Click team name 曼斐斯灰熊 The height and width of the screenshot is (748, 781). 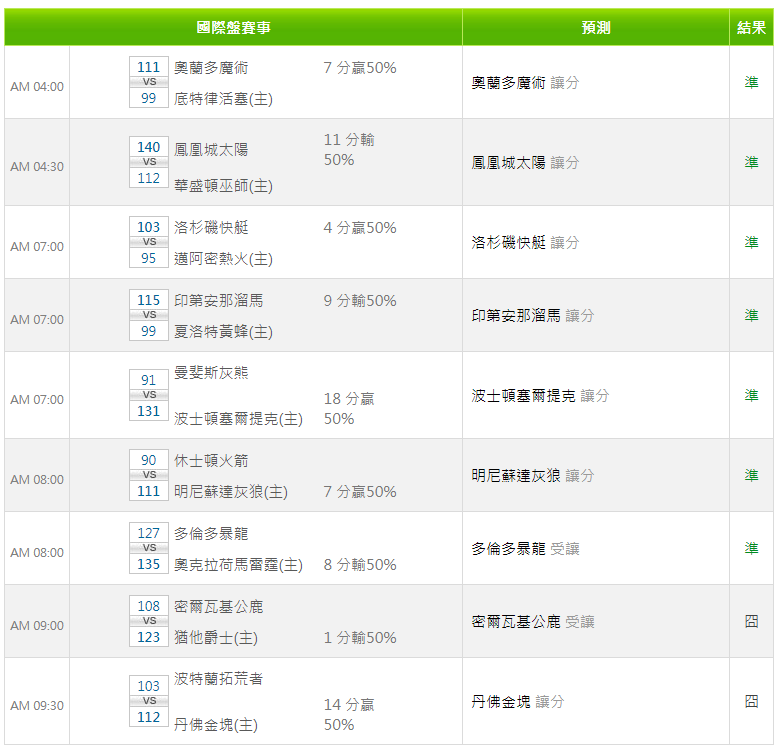click(x=211, y=373)
